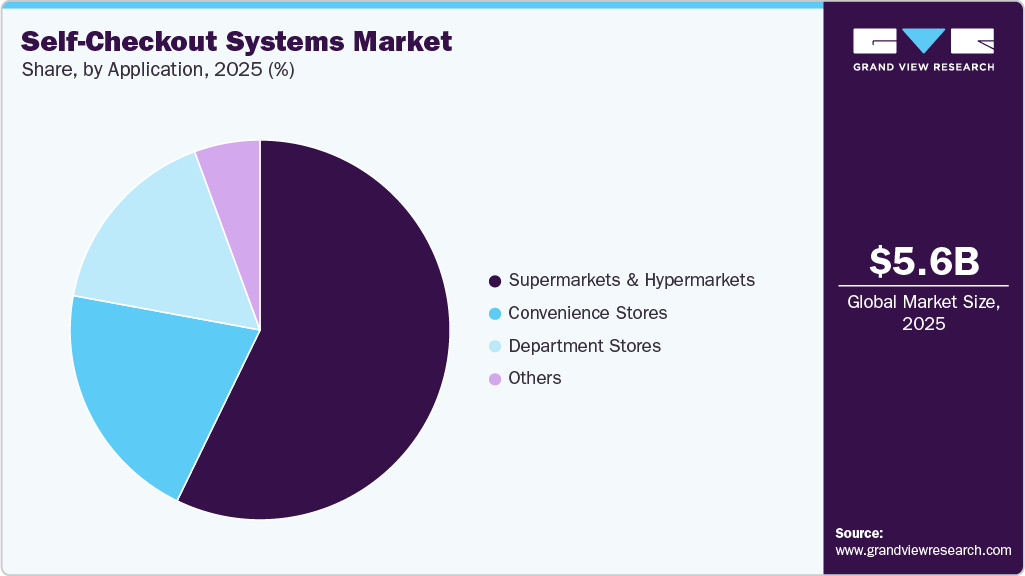
Task: Select the Convenience Stores legend bullet
Action: point(494,313)
